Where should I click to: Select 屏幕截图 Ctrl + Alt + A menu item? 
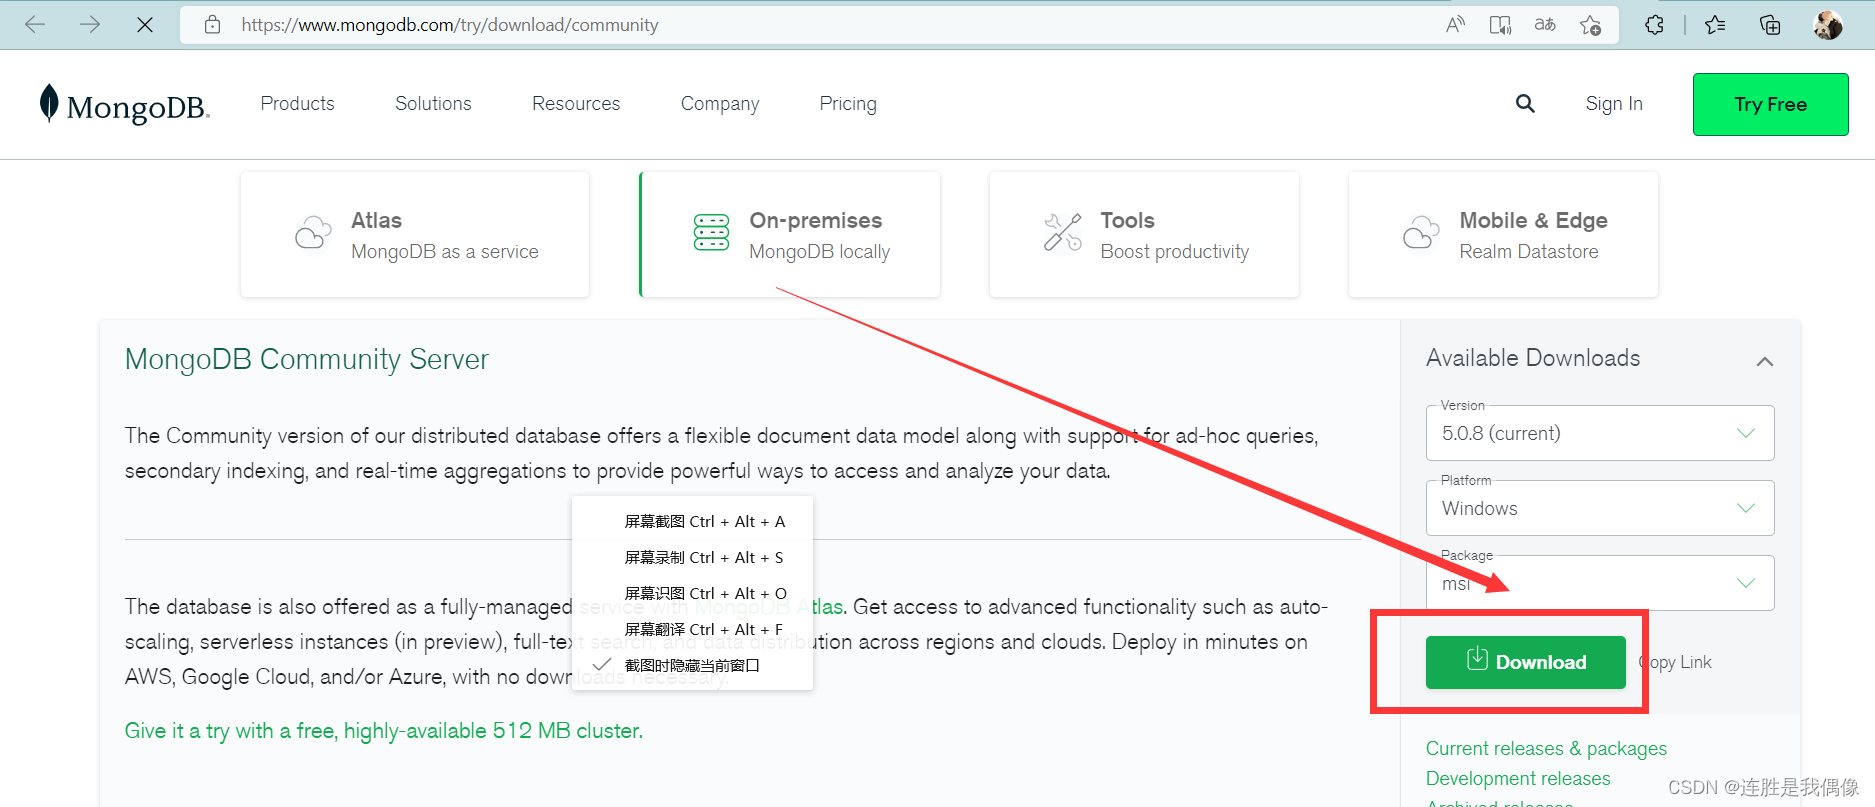click(x=692, y=521)
